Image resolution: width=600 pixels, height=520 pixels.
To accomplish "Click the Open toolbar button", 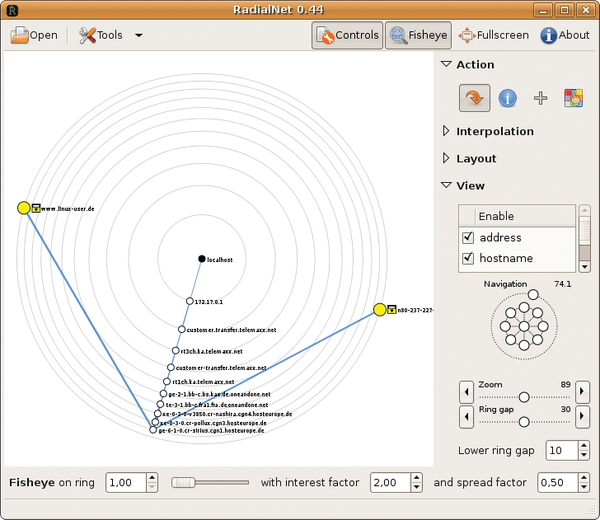I will point(34,35).
